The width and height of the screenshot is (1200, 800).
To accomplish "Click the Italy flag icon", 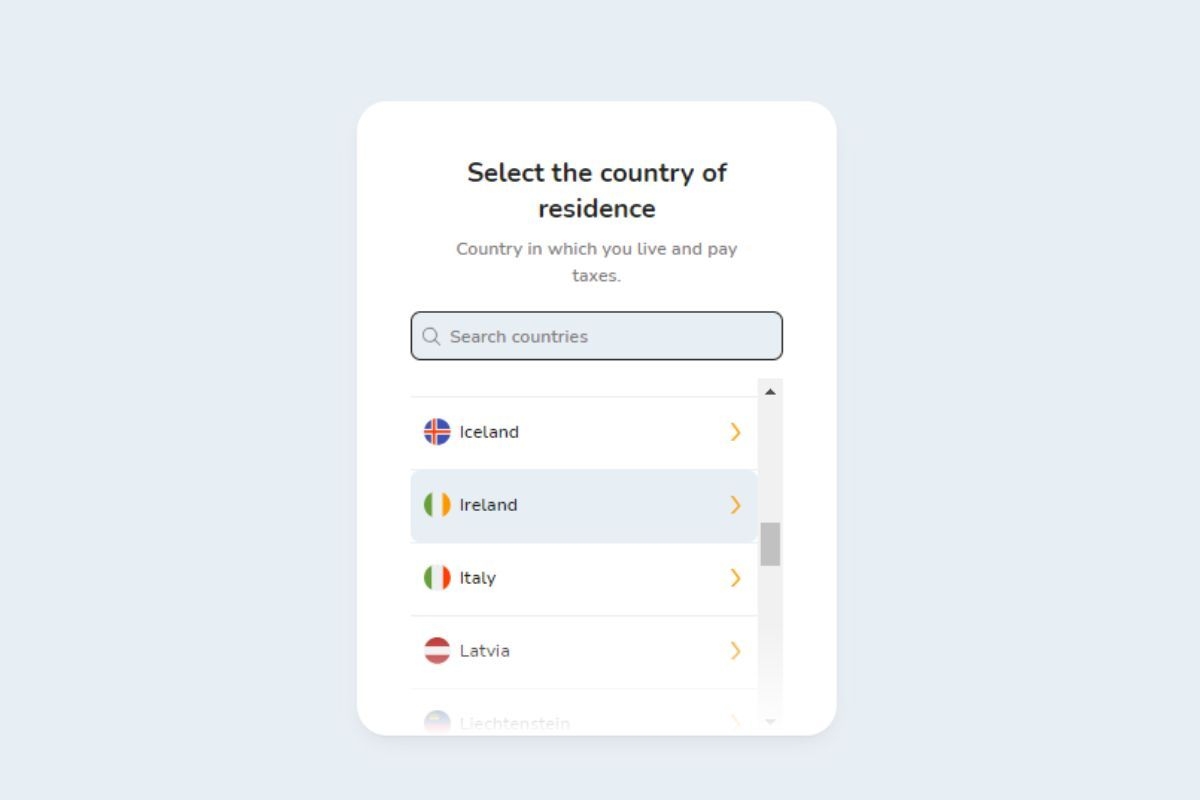I will point(437,578).
